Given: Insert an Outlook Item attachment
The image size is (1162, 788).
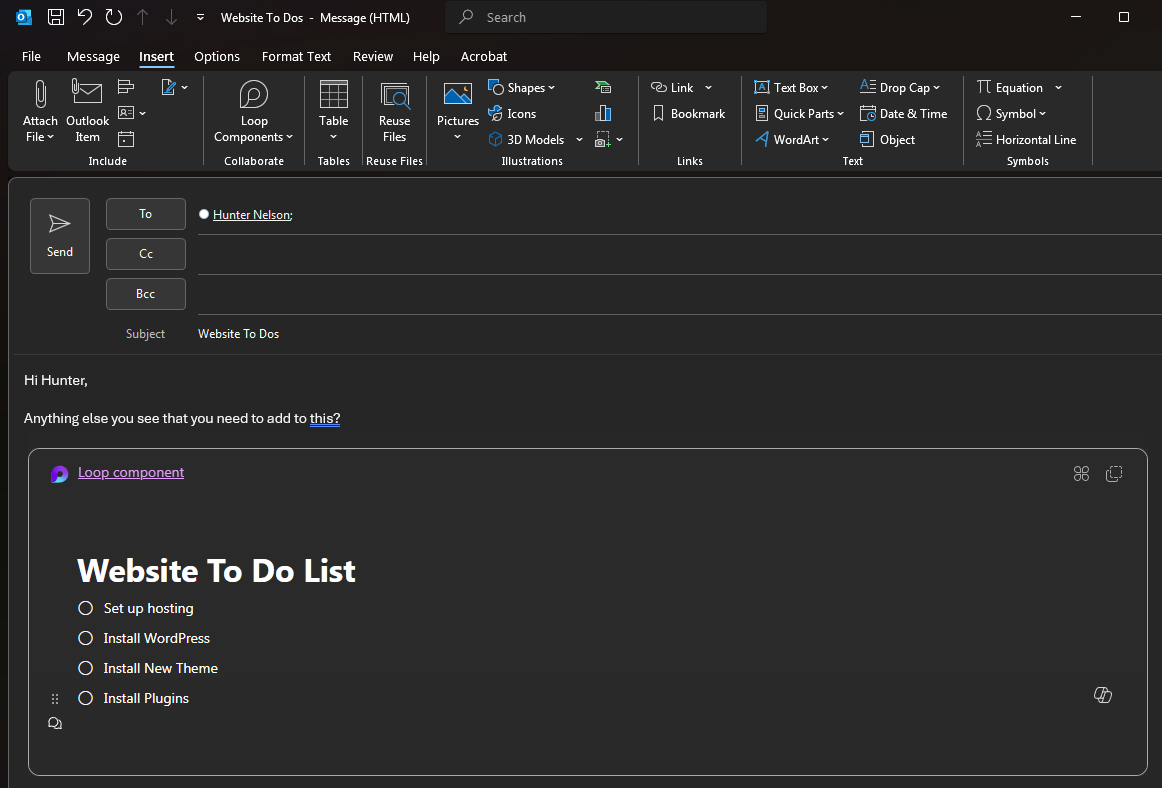Looking at the screenshot, I should (x=87, y=112).
